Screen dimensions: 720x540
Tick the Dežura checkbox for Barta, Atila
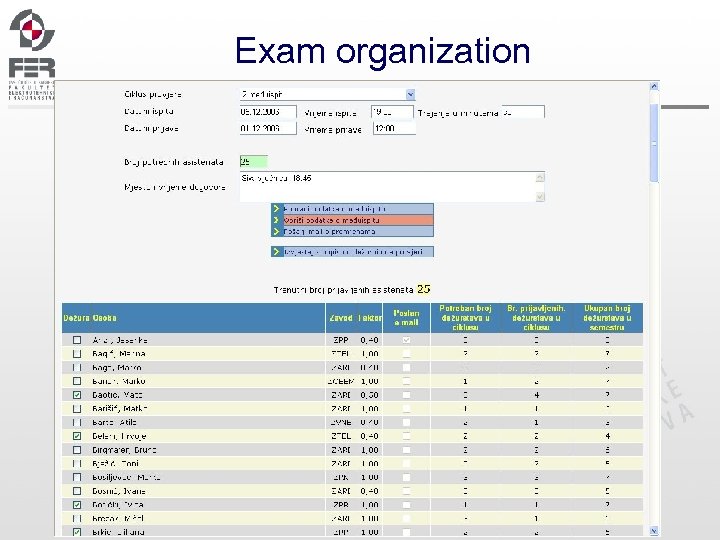click(77, 422)
